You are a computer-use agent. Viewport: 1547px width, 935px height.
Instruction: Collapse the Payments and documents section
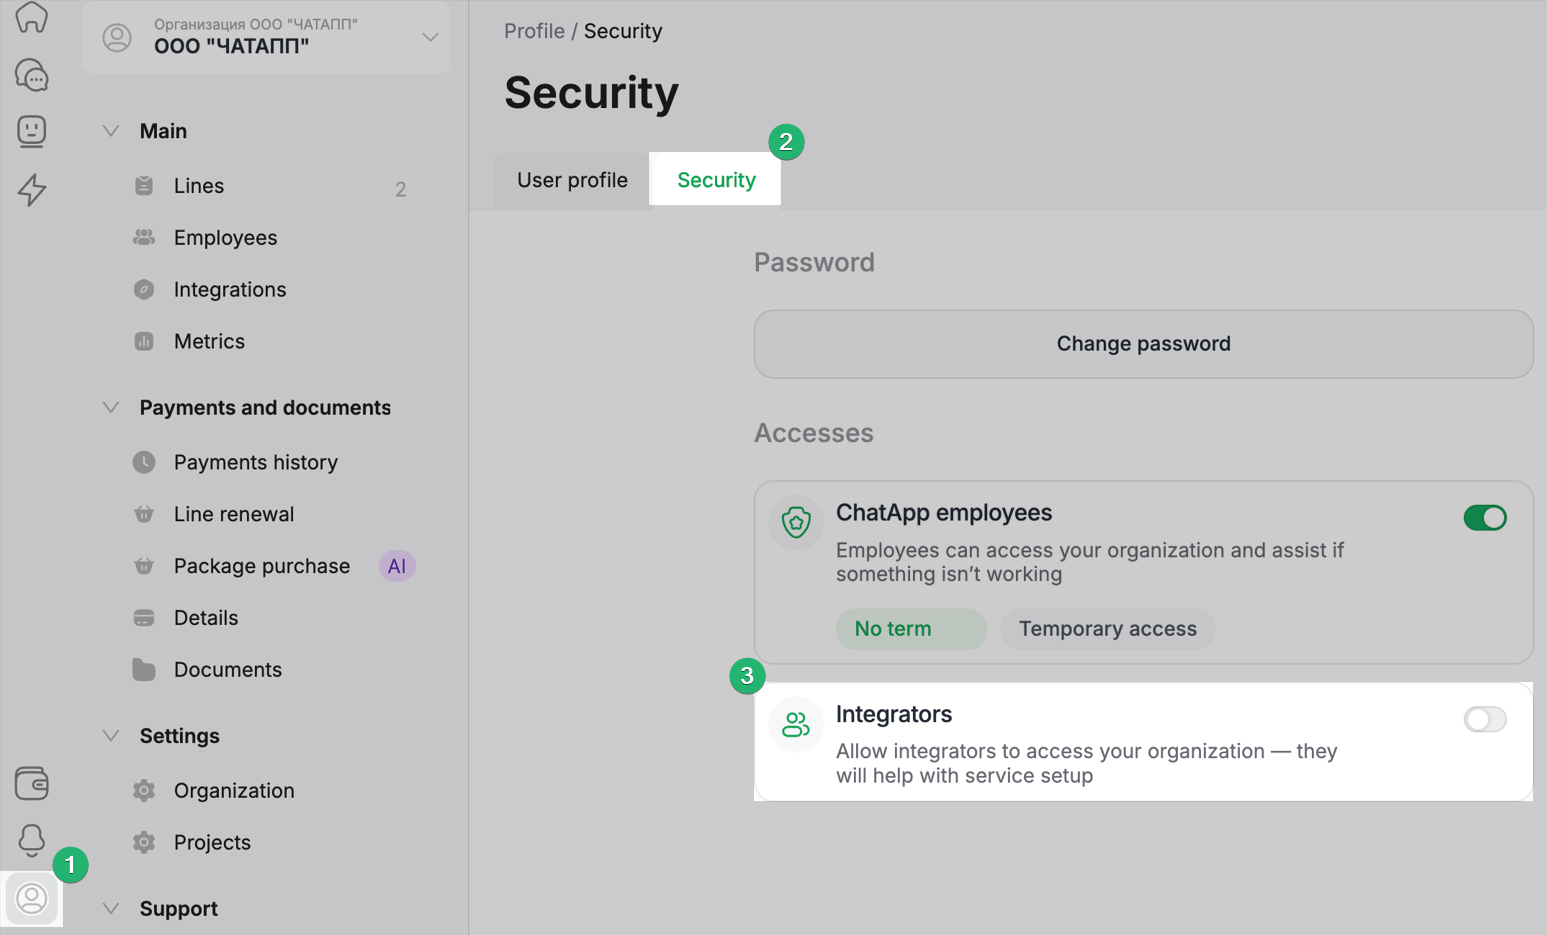[x=111, y=408]
